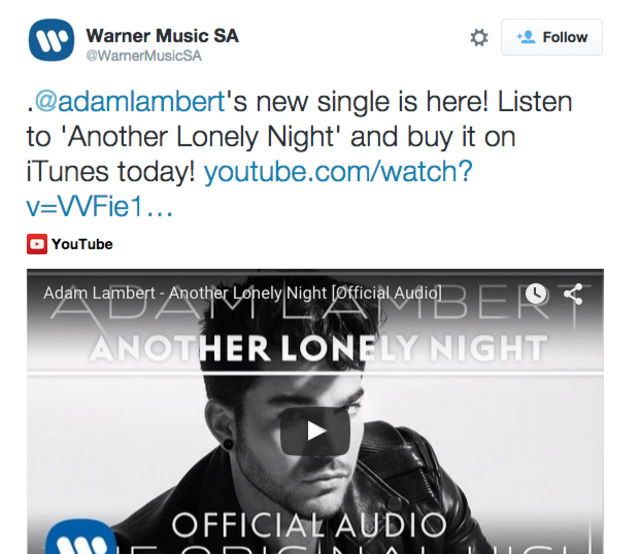Click the Warner Music SA profile avatar
Screen dimensions: 640x554
click(x=51, y=40)
